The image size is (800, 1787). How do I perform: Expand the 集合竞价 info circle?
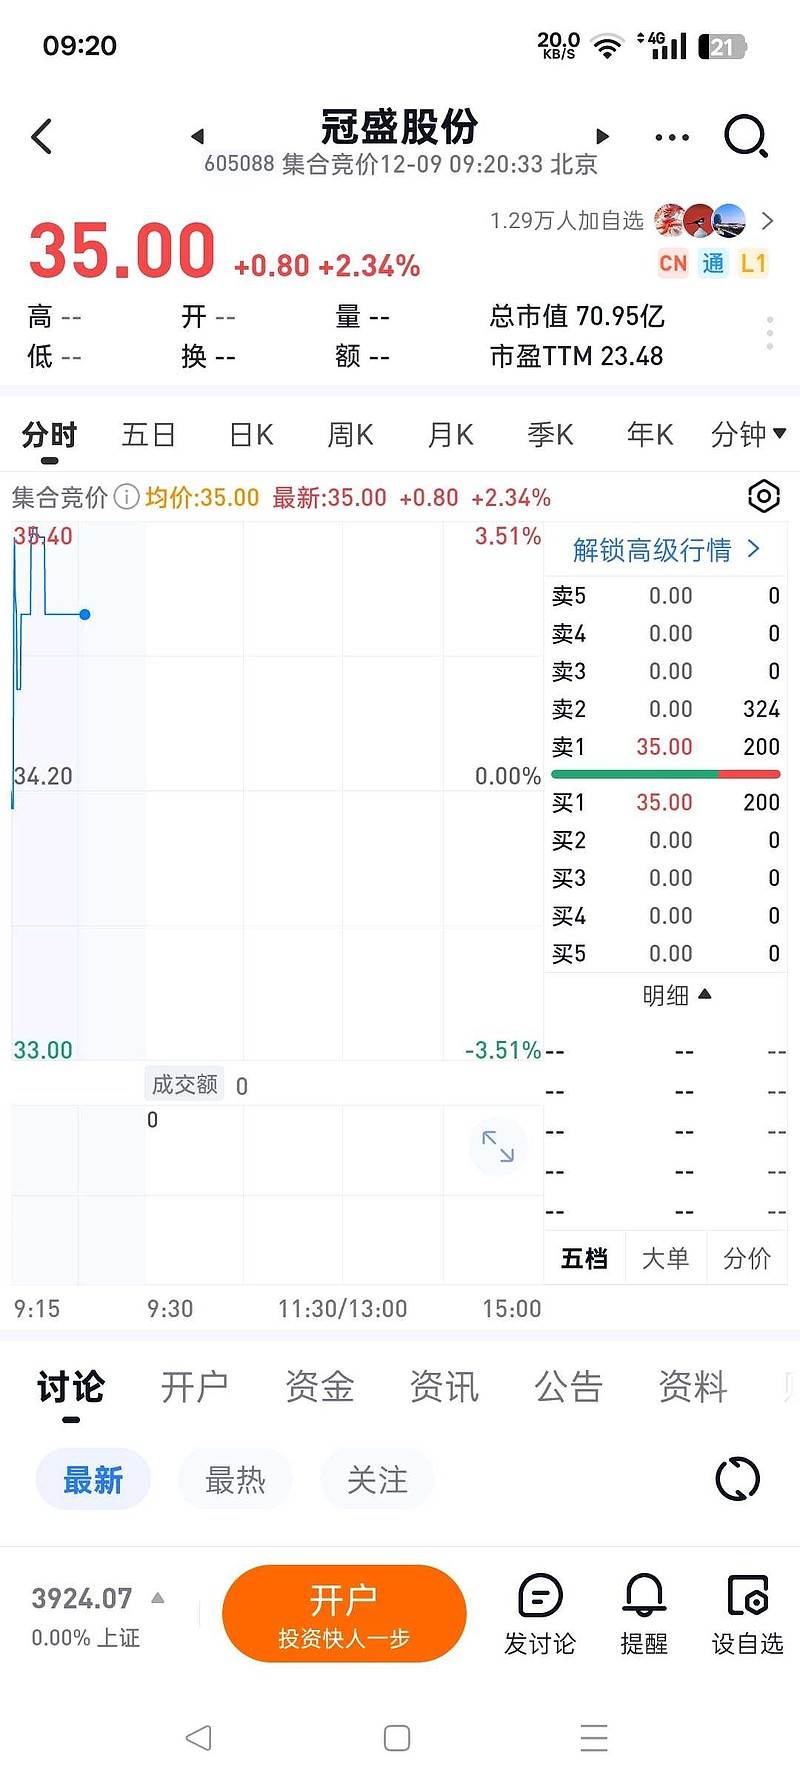click(126, 497)
